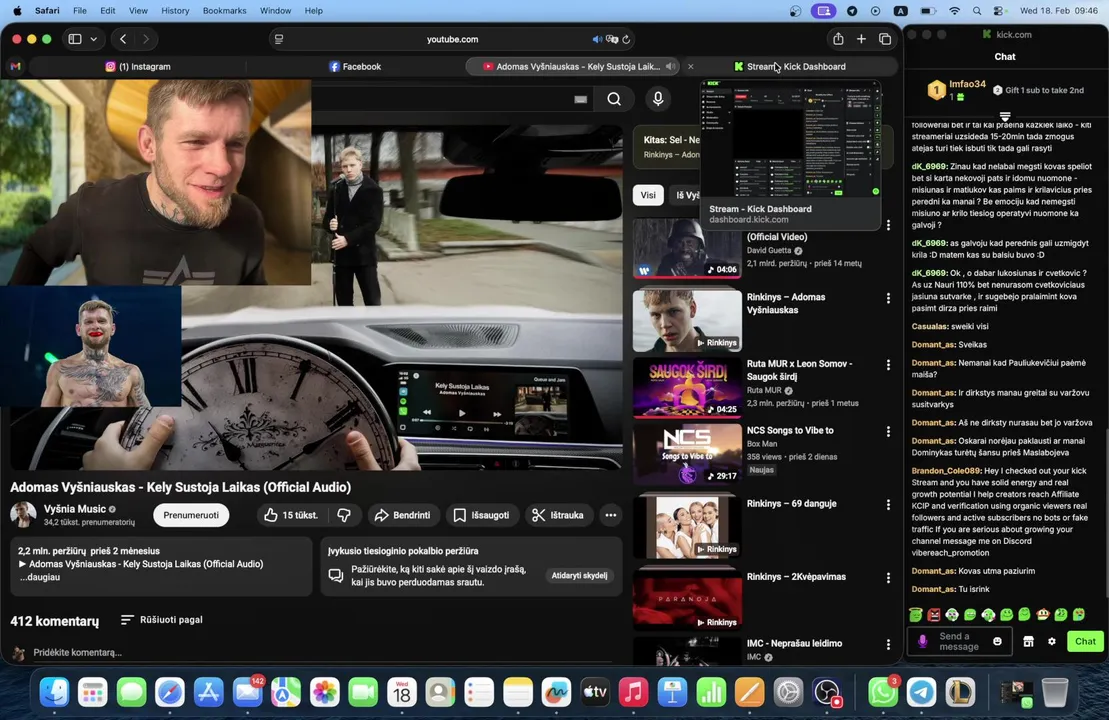1109x720 pixels.
Task: Open the Kick chat shop icon
Action: click(x=1028, y=641)
